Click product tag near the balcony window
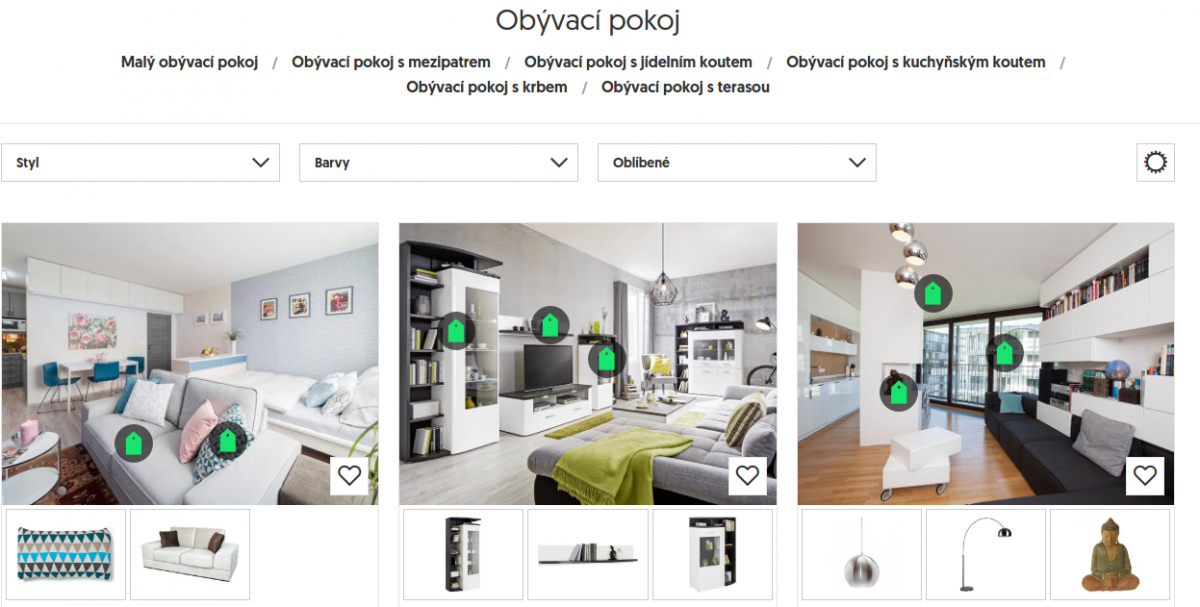The height and width of the screenshot is (607, 1200). pyautogui.click(x=1005, y=353)
